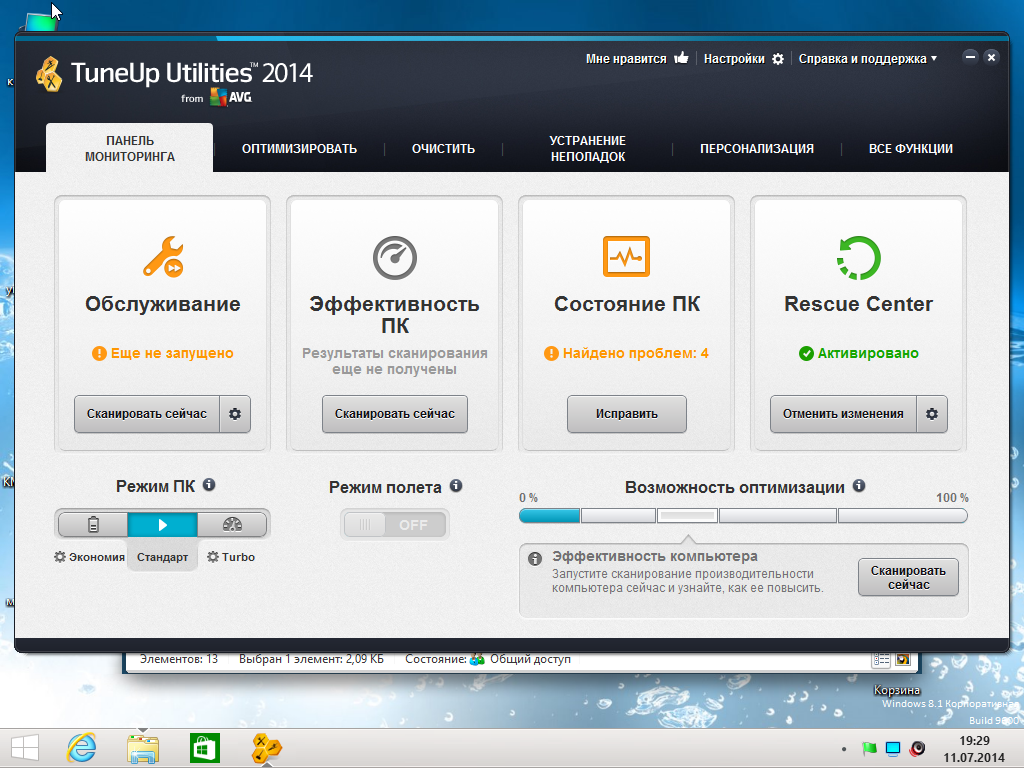Select Turbo speedometer mode

point(232,524)
